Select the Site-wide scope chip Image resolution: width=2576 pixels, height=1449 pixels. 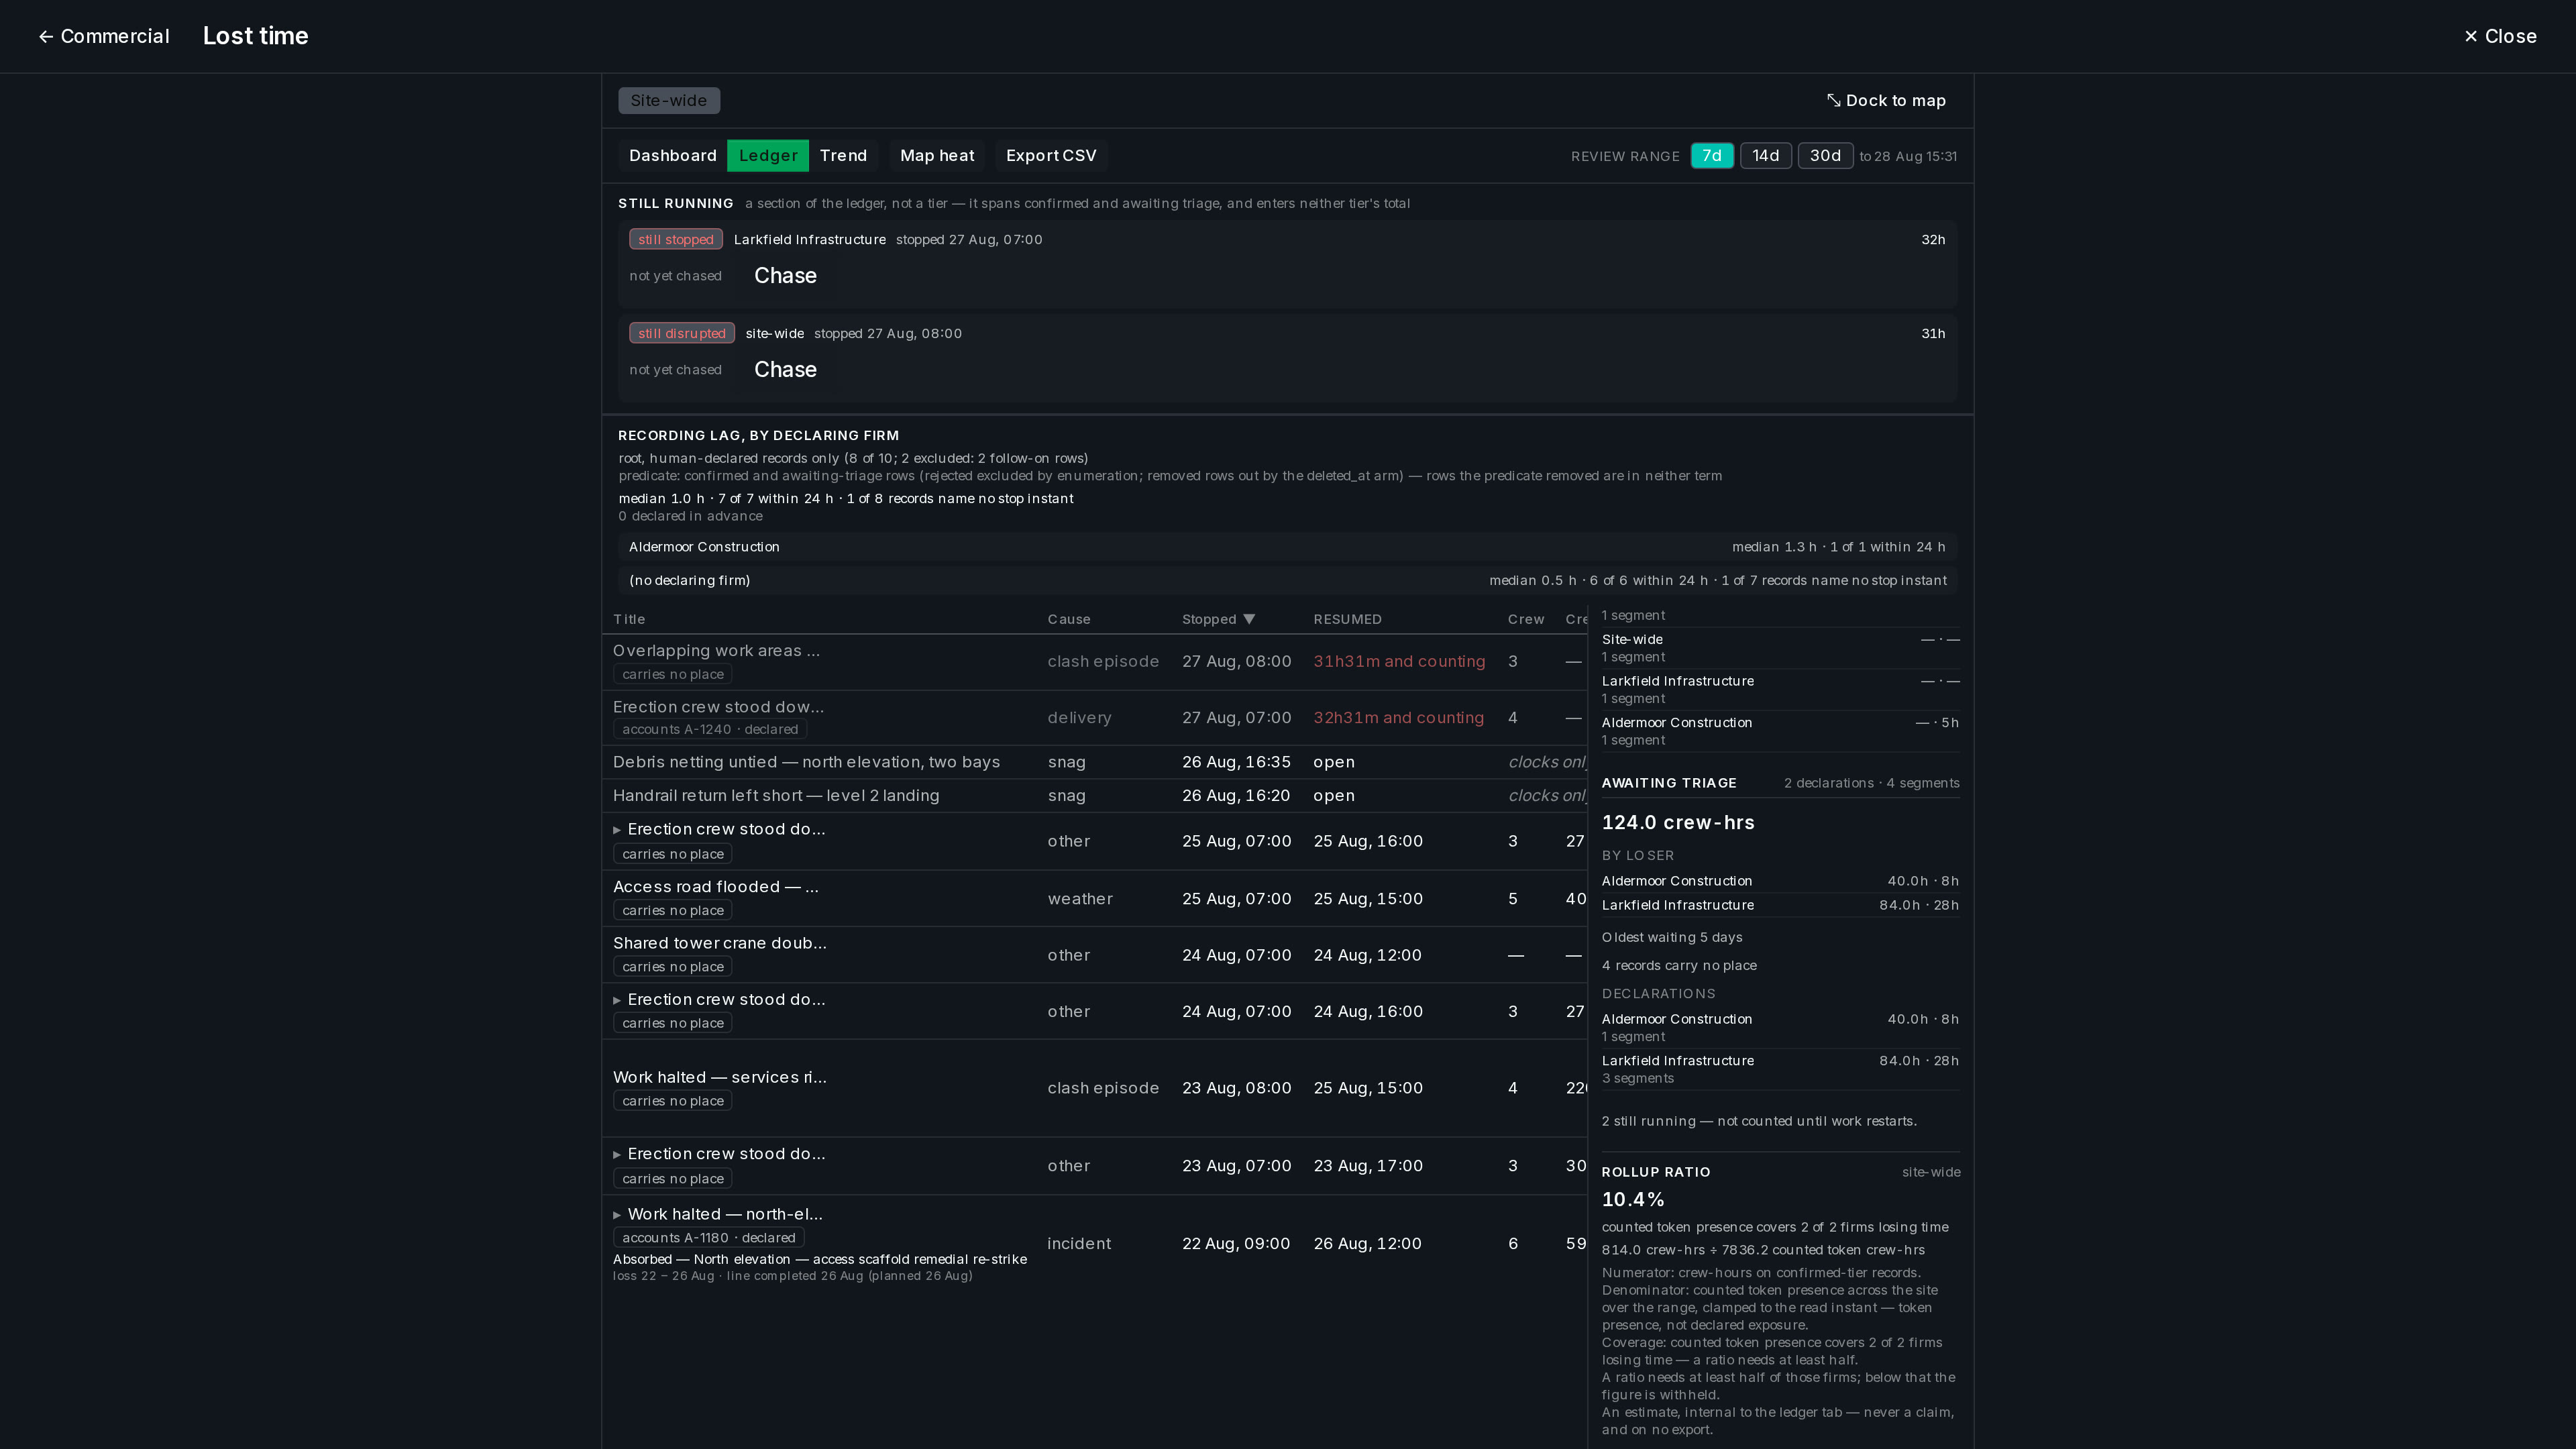coord(668,100)
